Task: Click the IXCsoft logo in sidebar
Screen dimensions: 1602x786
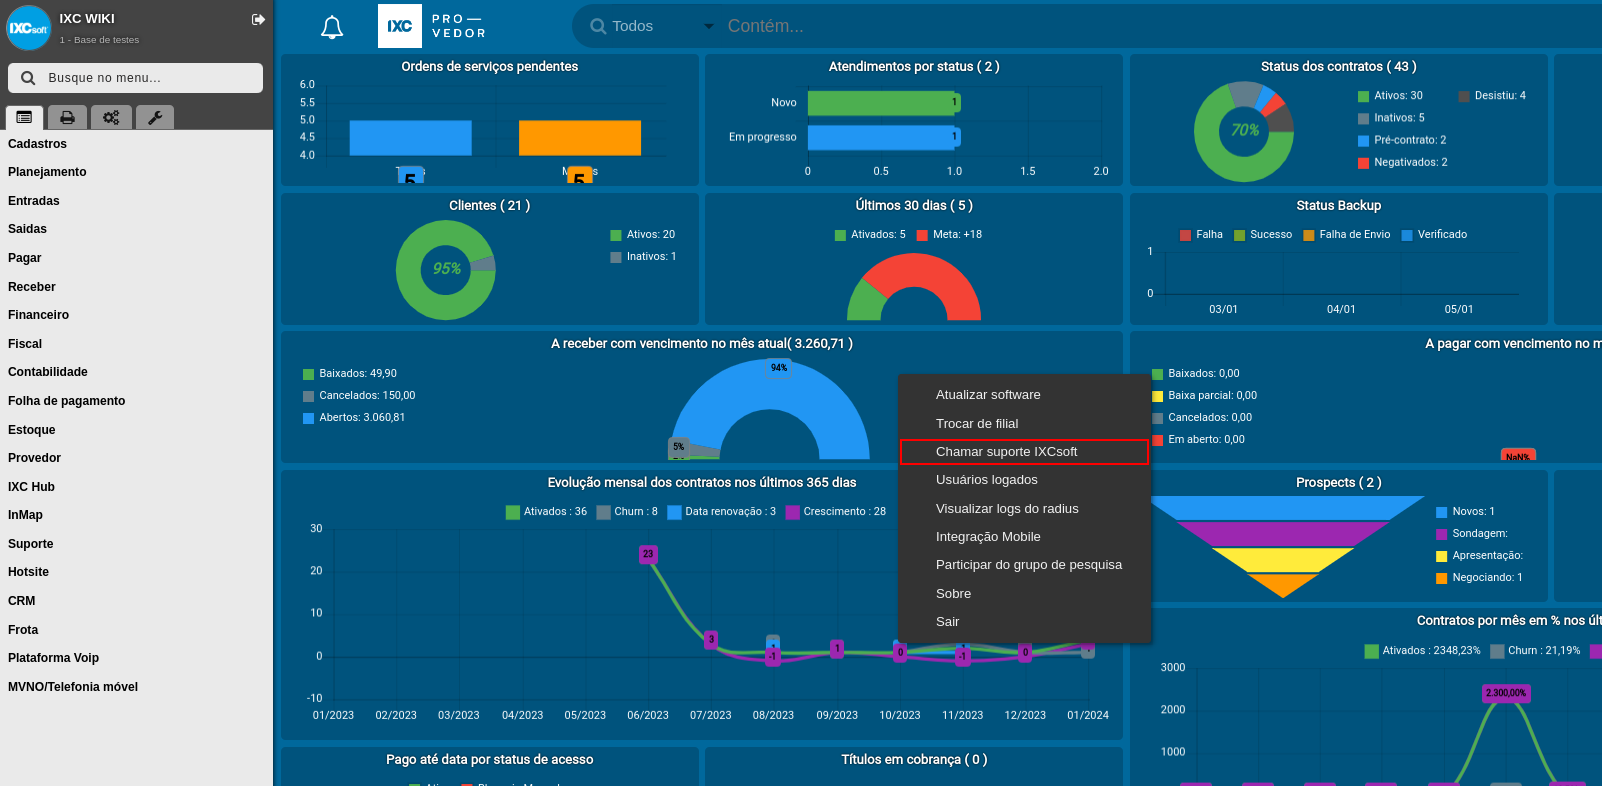Action: click(x=28, y=28)
